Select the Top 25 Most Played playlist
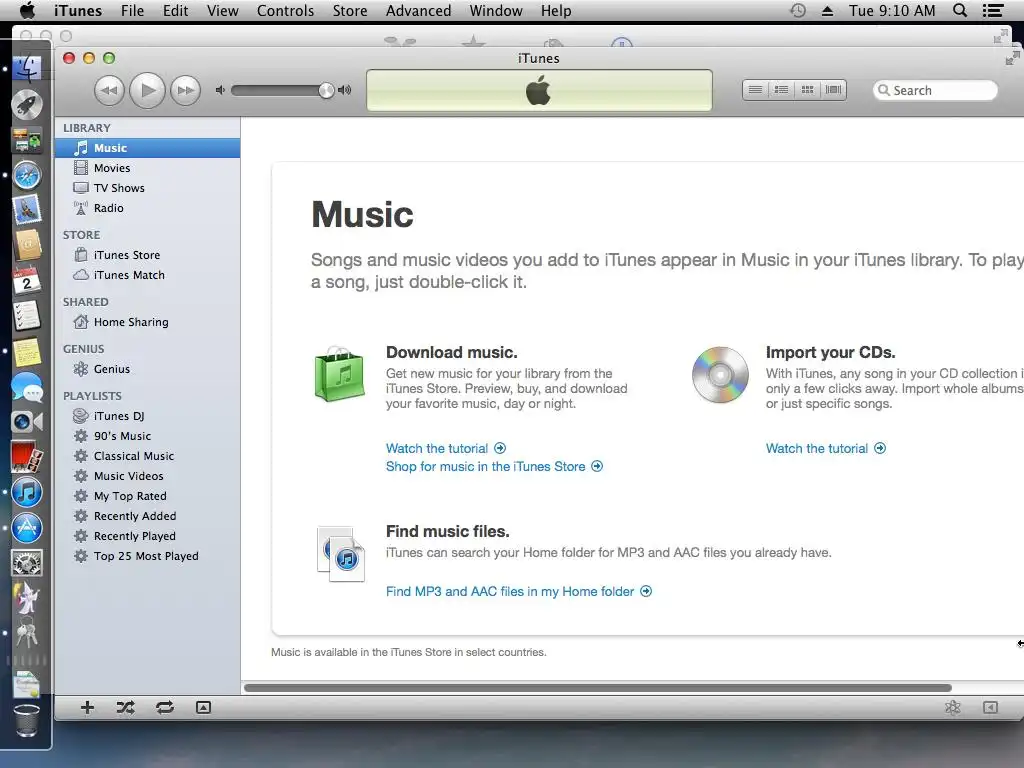1024x768 pixels. (148, 556)
